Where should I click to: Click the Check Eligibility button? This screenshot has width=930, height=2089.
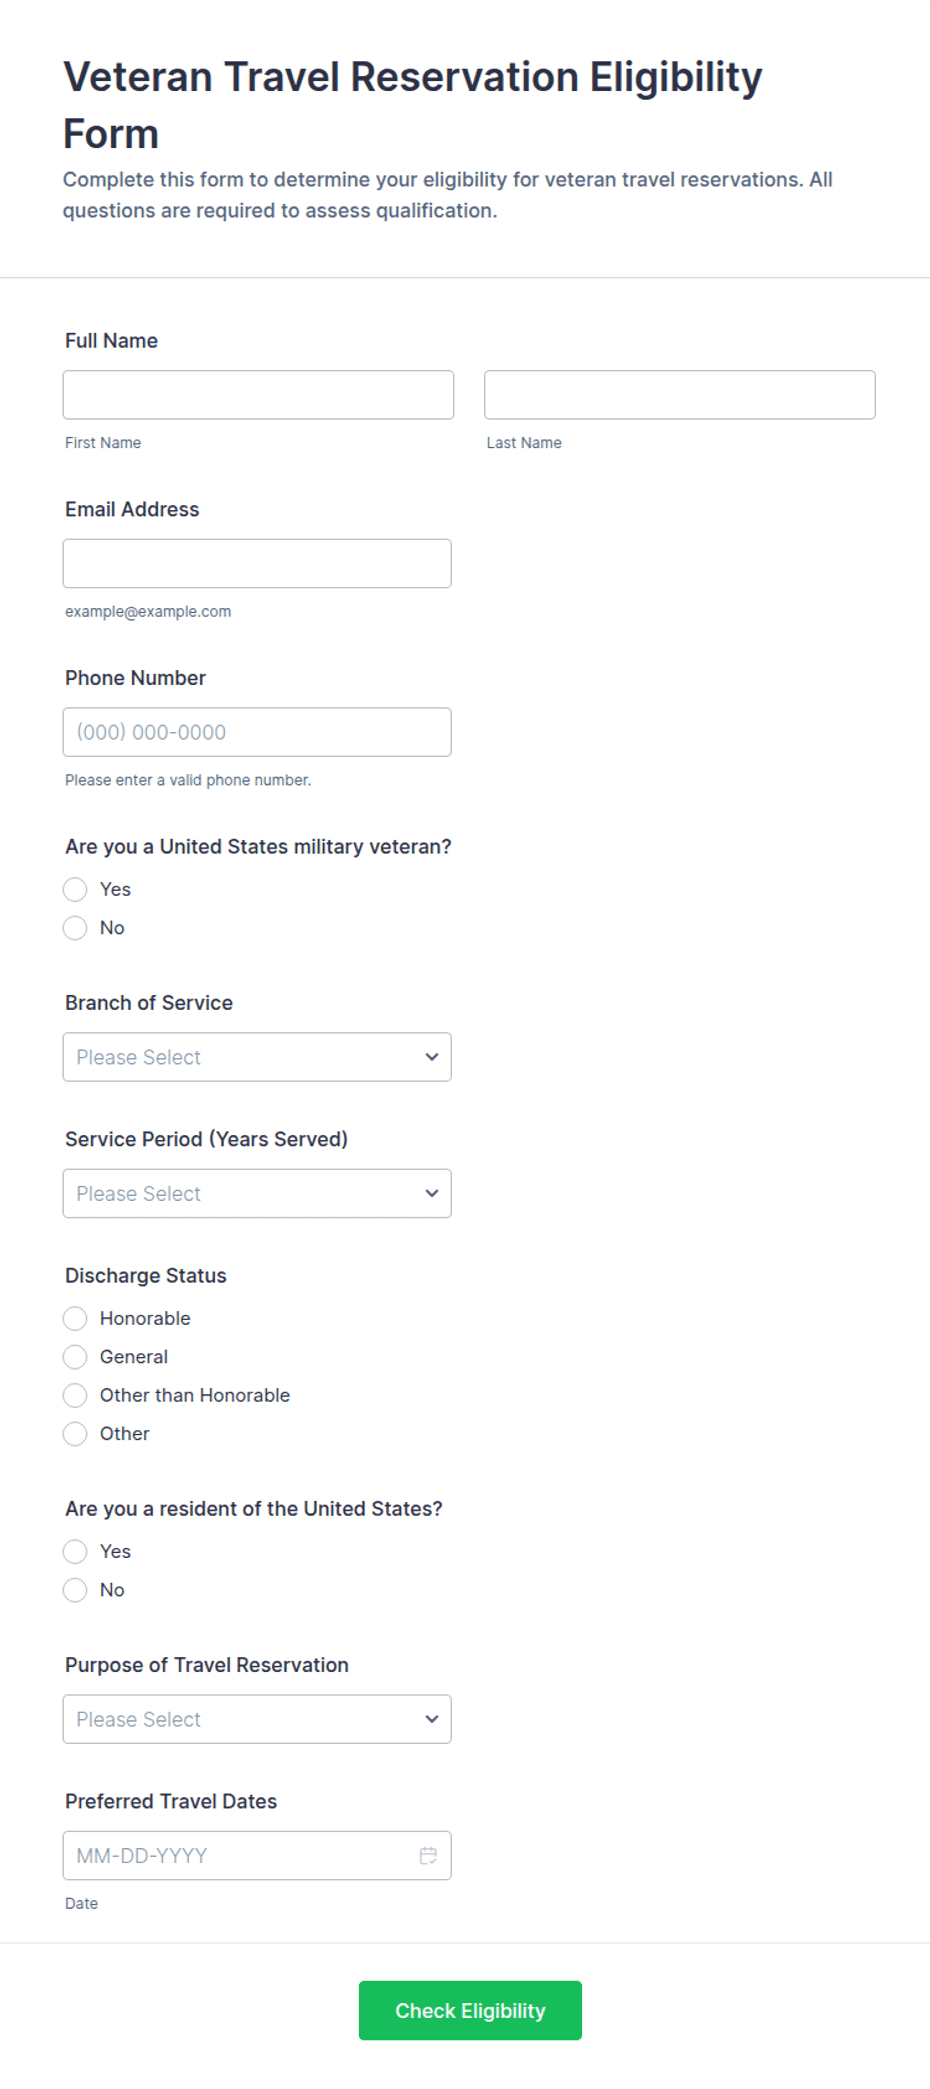coord(470,2010)
